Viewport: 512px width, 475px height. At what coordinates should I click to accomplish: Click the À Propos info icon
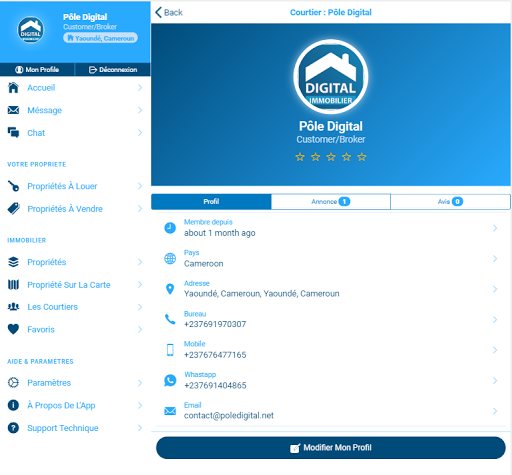(13, 405)
